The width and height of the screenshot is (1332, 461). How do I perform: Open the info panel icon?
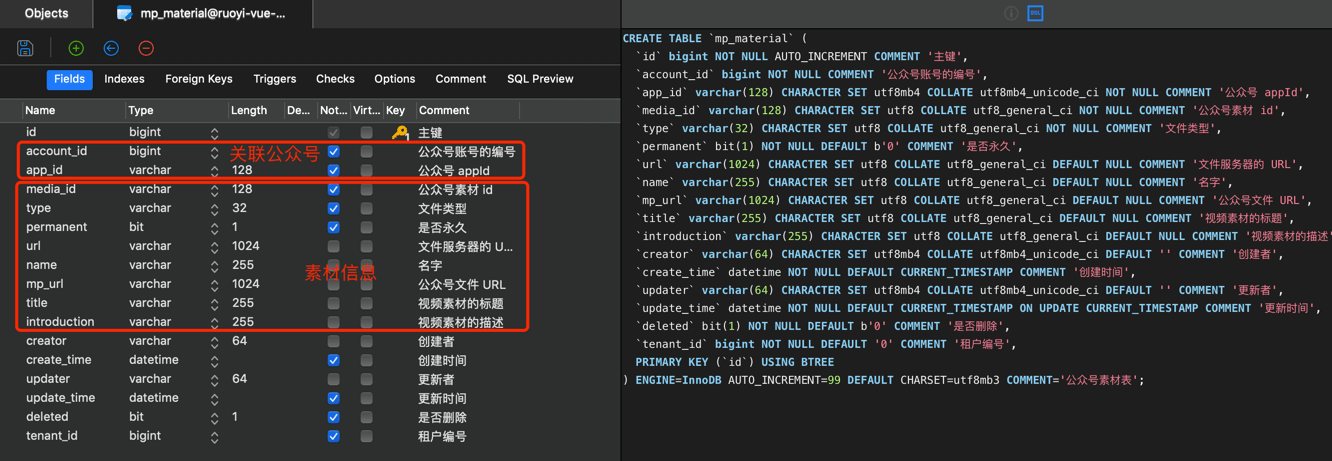(1011, 13)
